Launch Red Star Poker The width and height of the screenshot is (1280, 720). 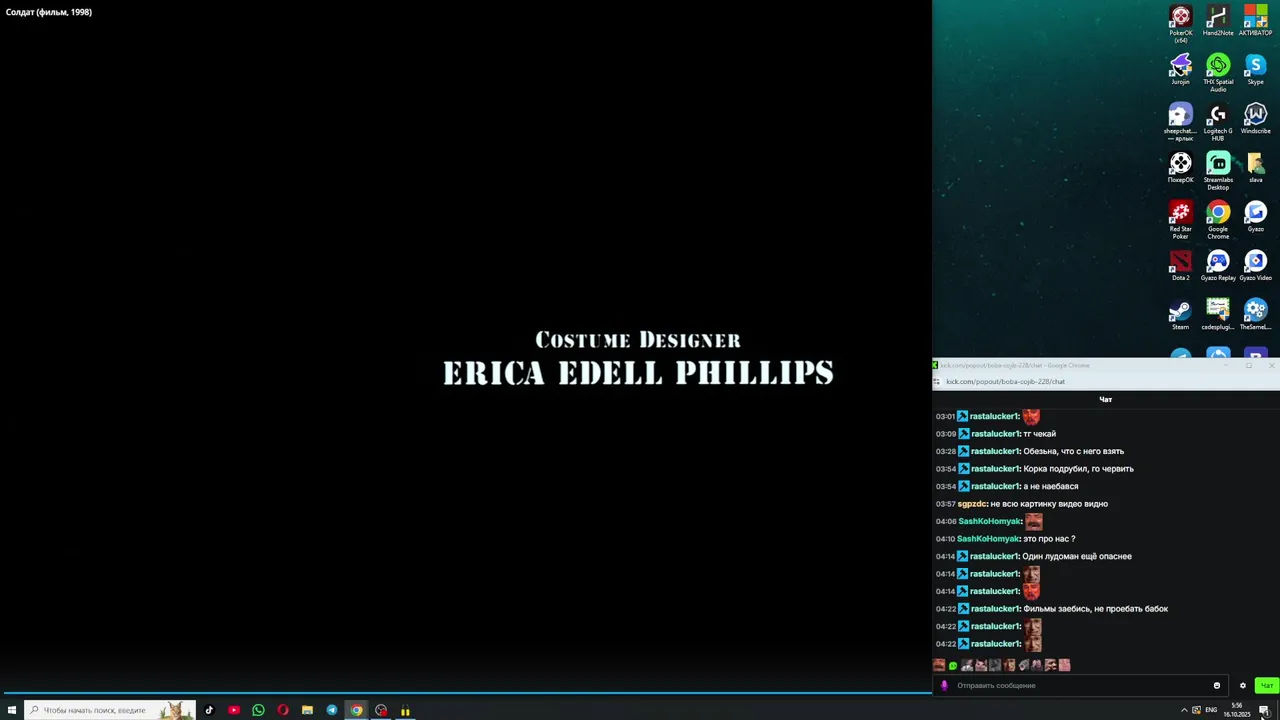1181,220
